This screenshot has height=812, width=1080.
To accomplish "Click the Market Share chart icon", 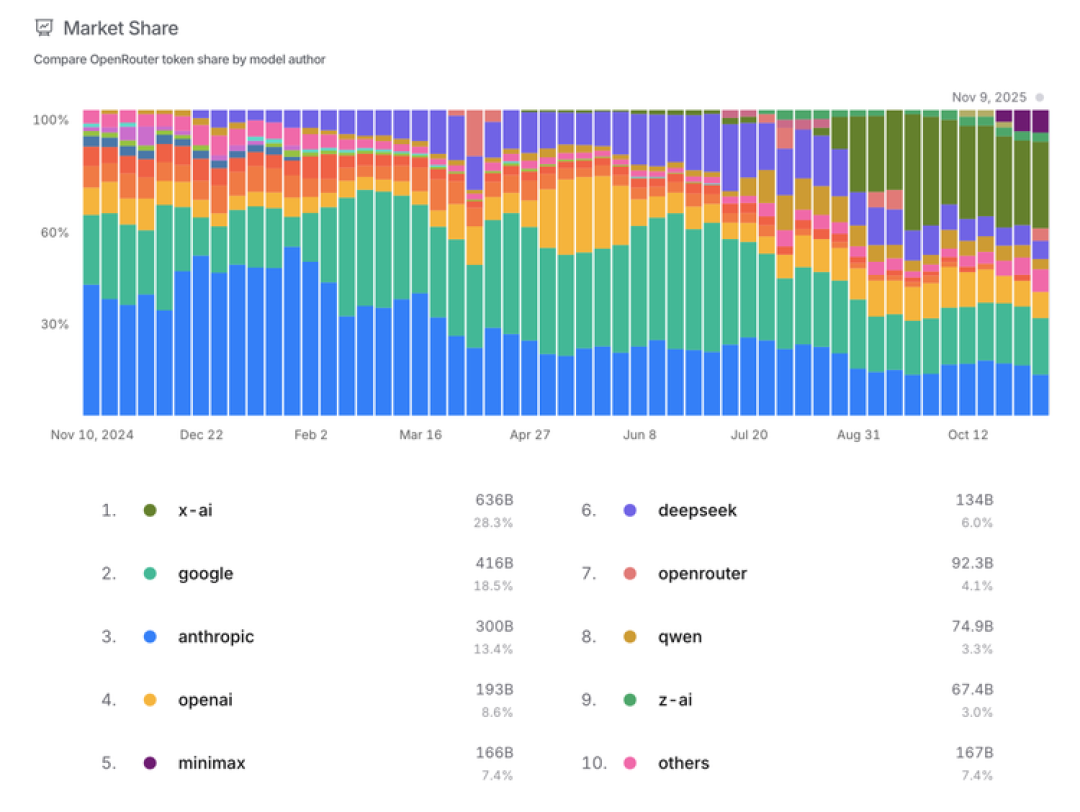I will [x=44, y=28].
